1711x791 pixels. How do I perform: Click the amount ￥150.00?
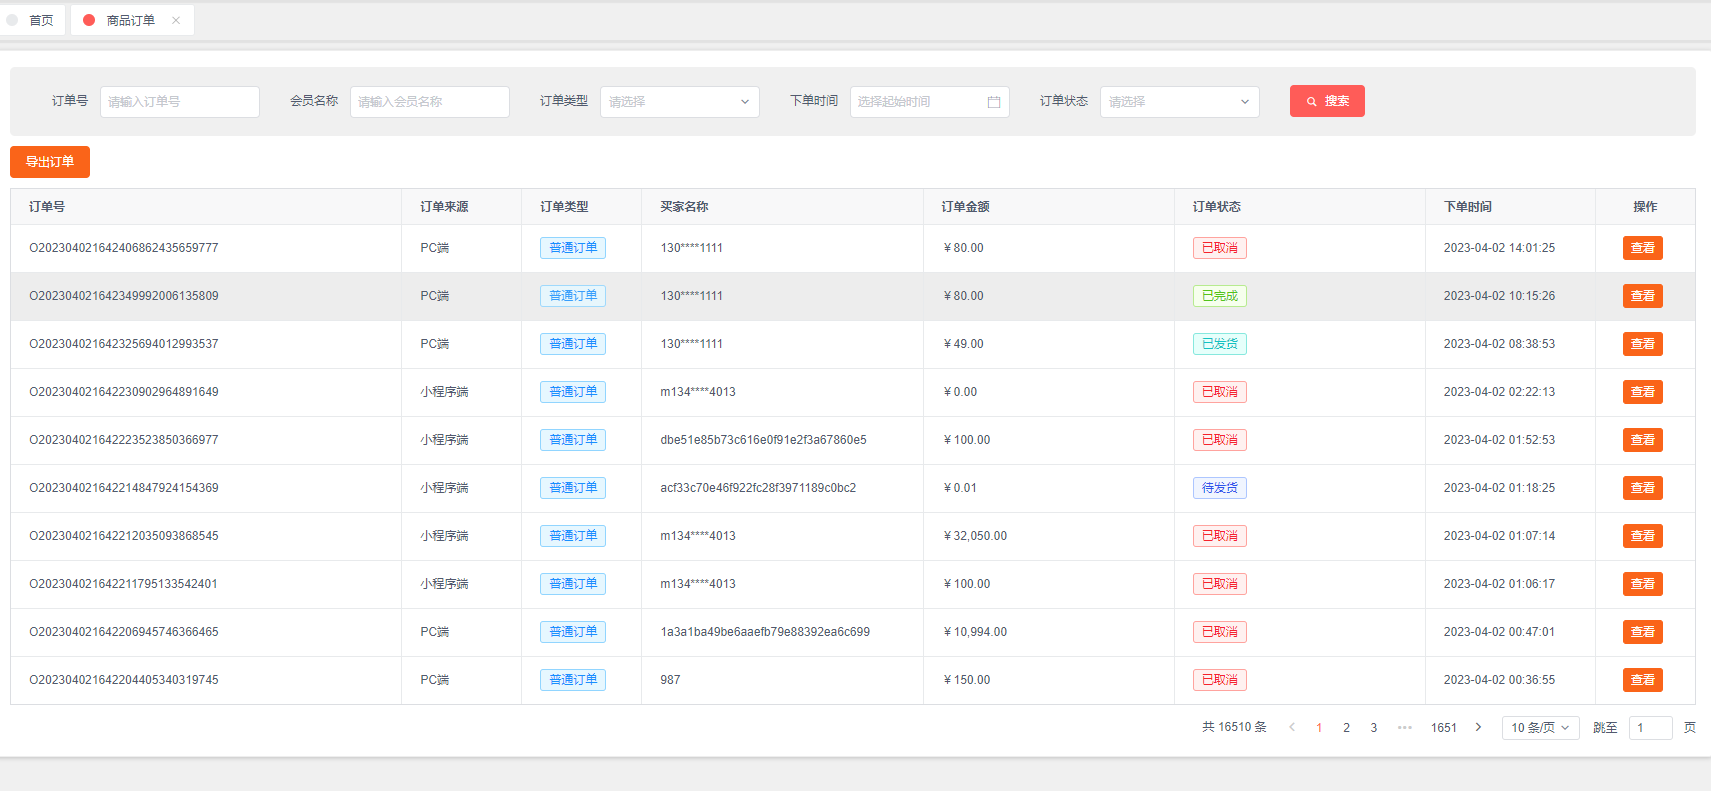click(x=966, y=680)
